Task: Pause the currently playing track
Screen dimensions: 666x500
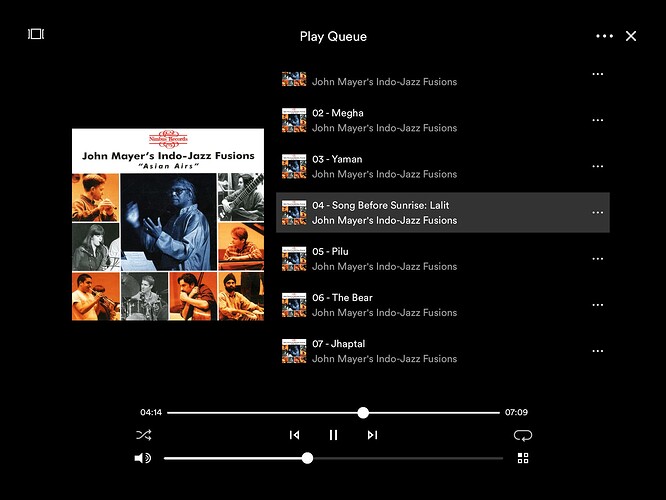Action: [333, 435]
